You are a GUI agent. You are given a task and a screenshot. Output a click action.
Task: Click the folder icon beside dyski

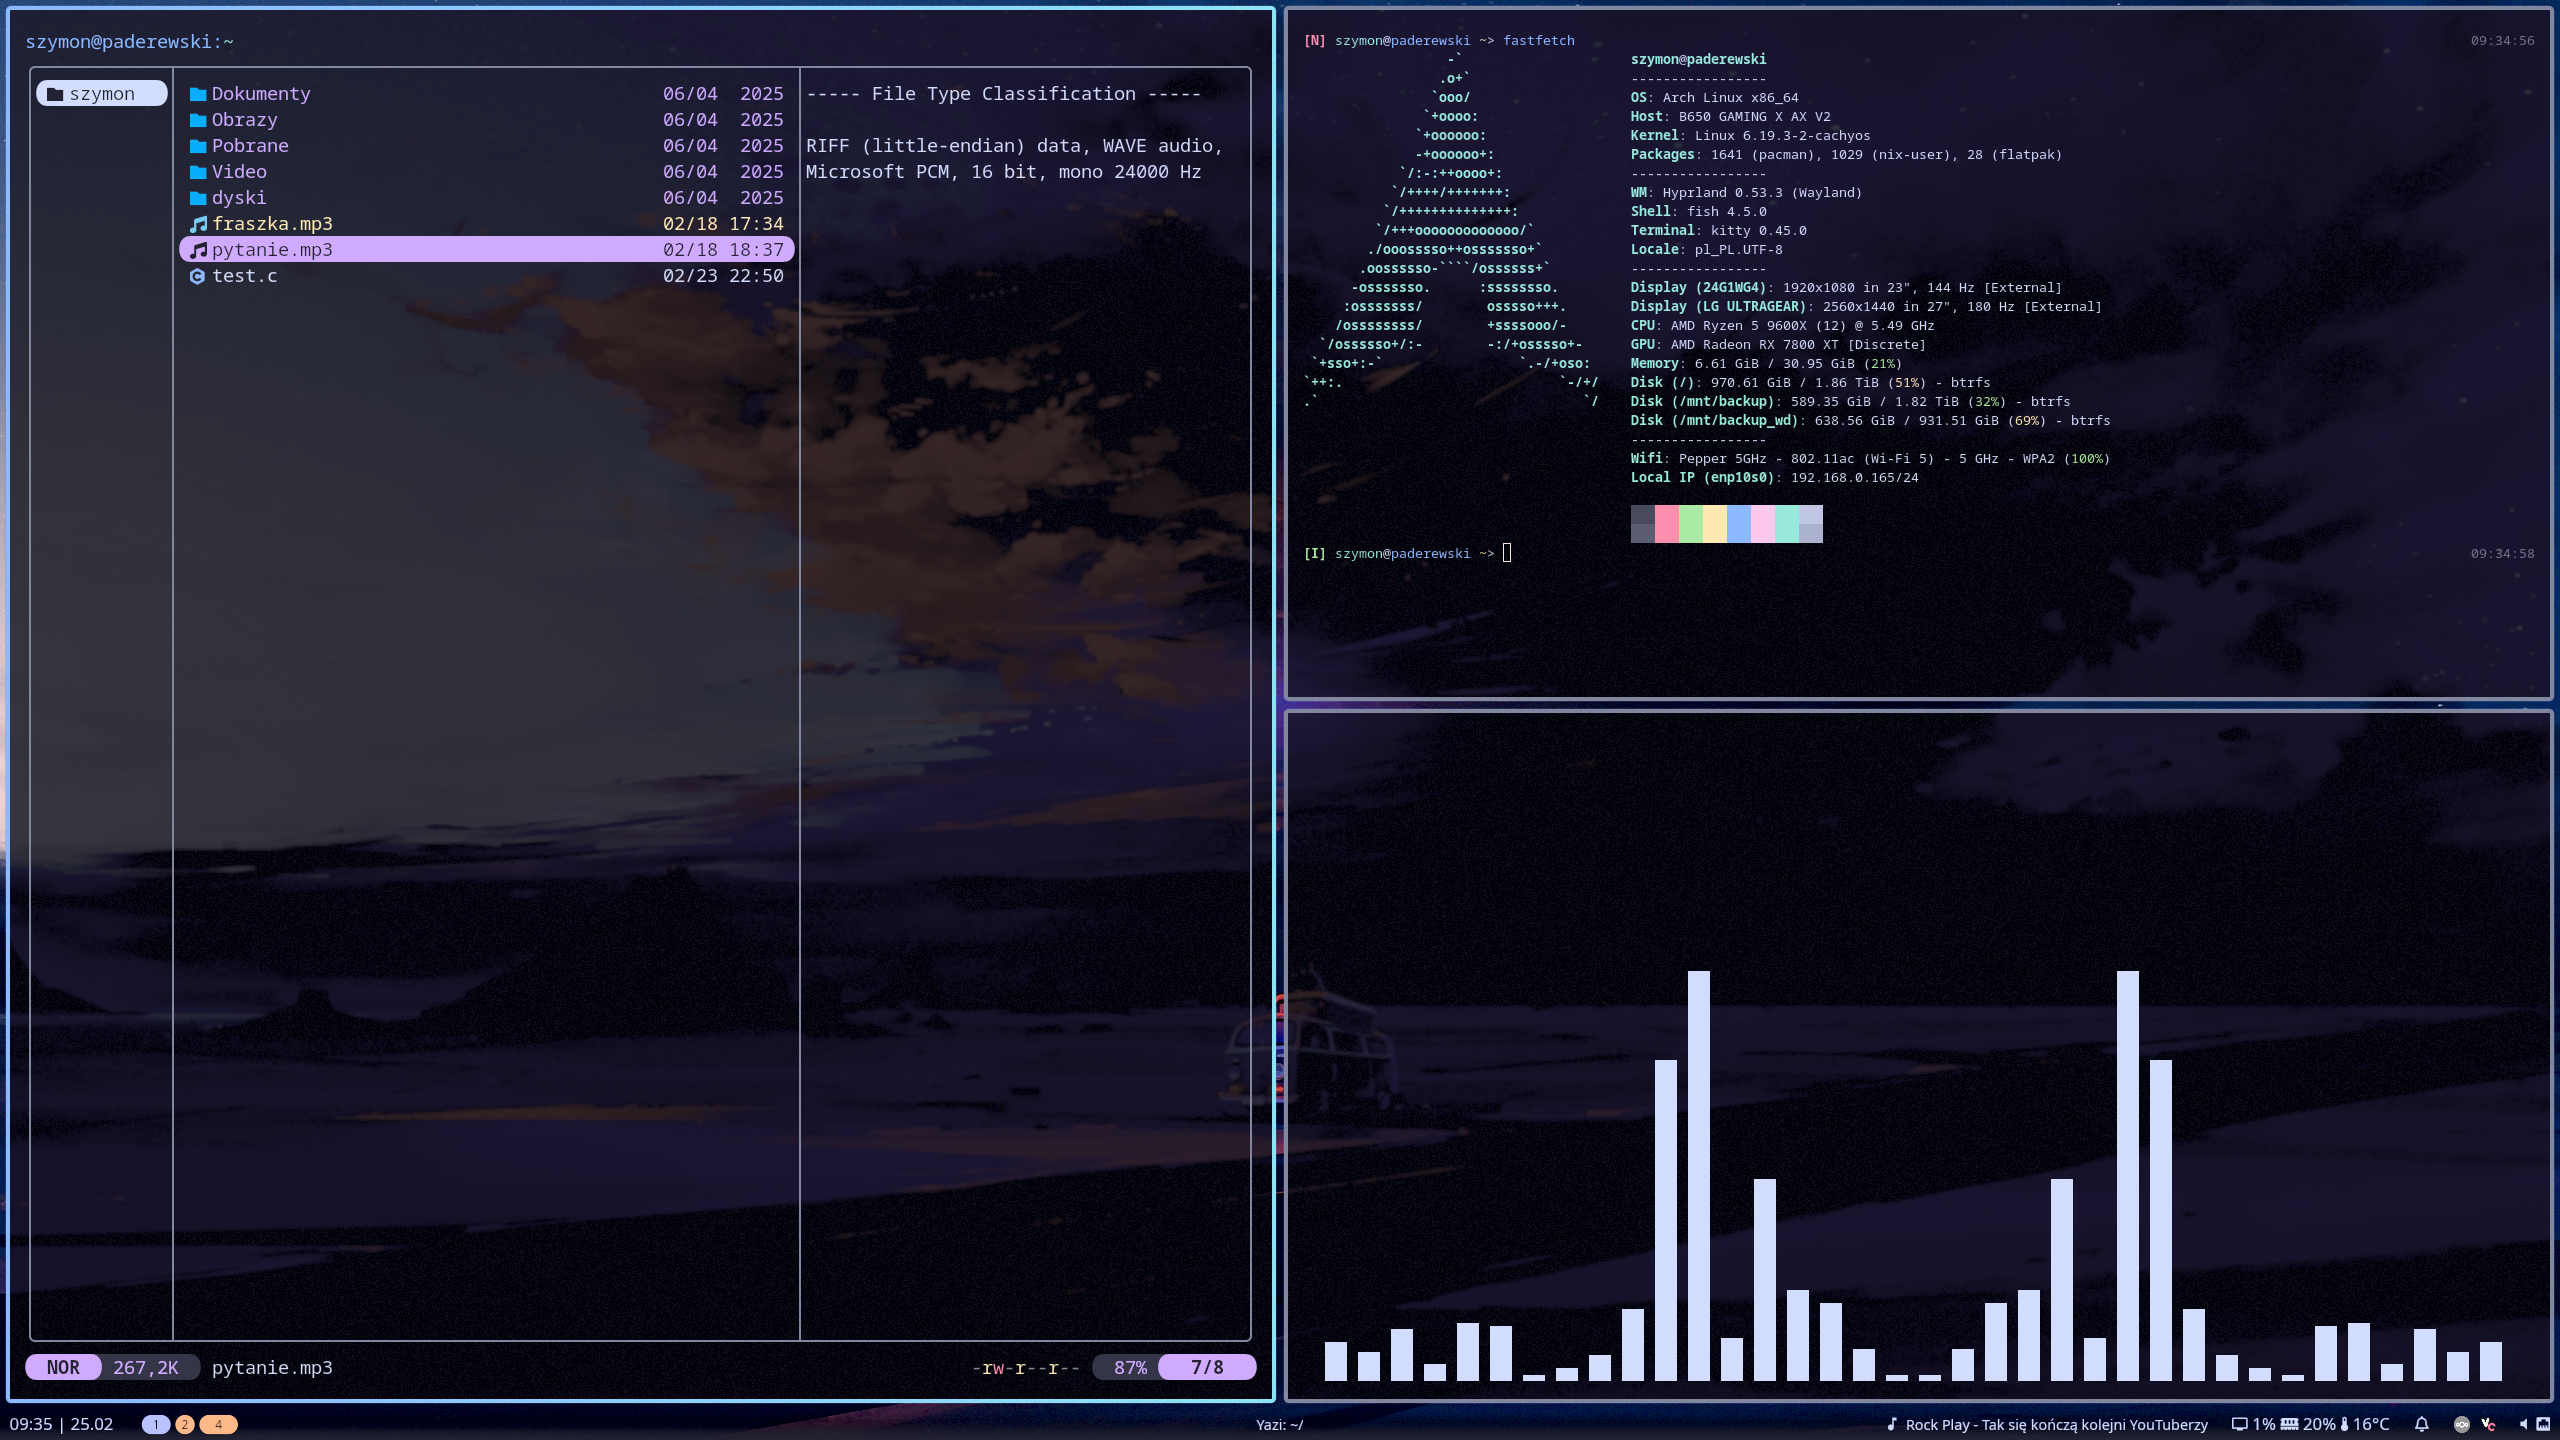[198, 198]
